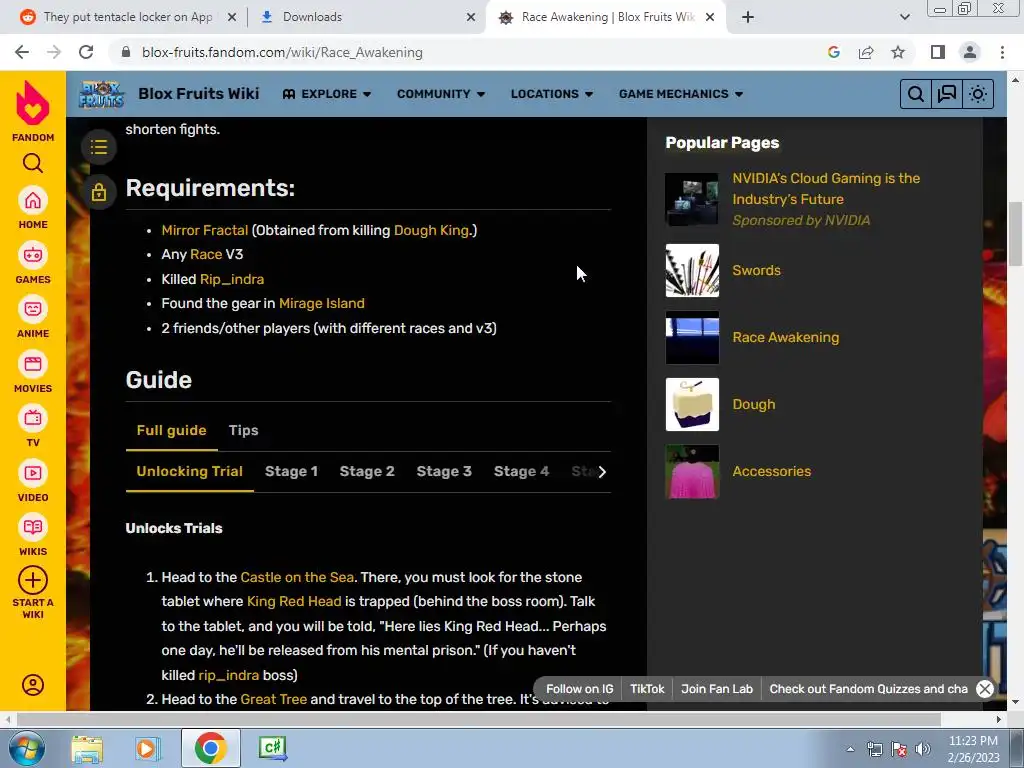Image resolution: width=1024 pixels, height=768 pixels.
Task: Expand the GAME MECHANICS dropdown menu
Action: [x=680, y=94]
